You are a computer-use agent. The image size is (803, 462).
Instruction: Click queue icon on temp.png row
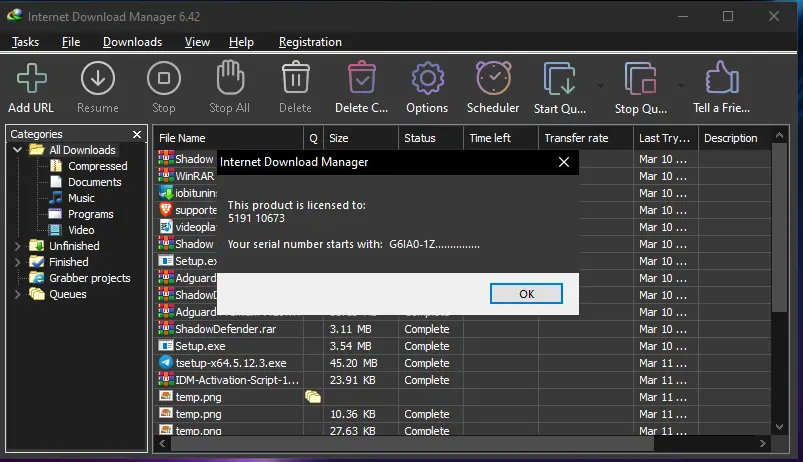click(313, 396)
